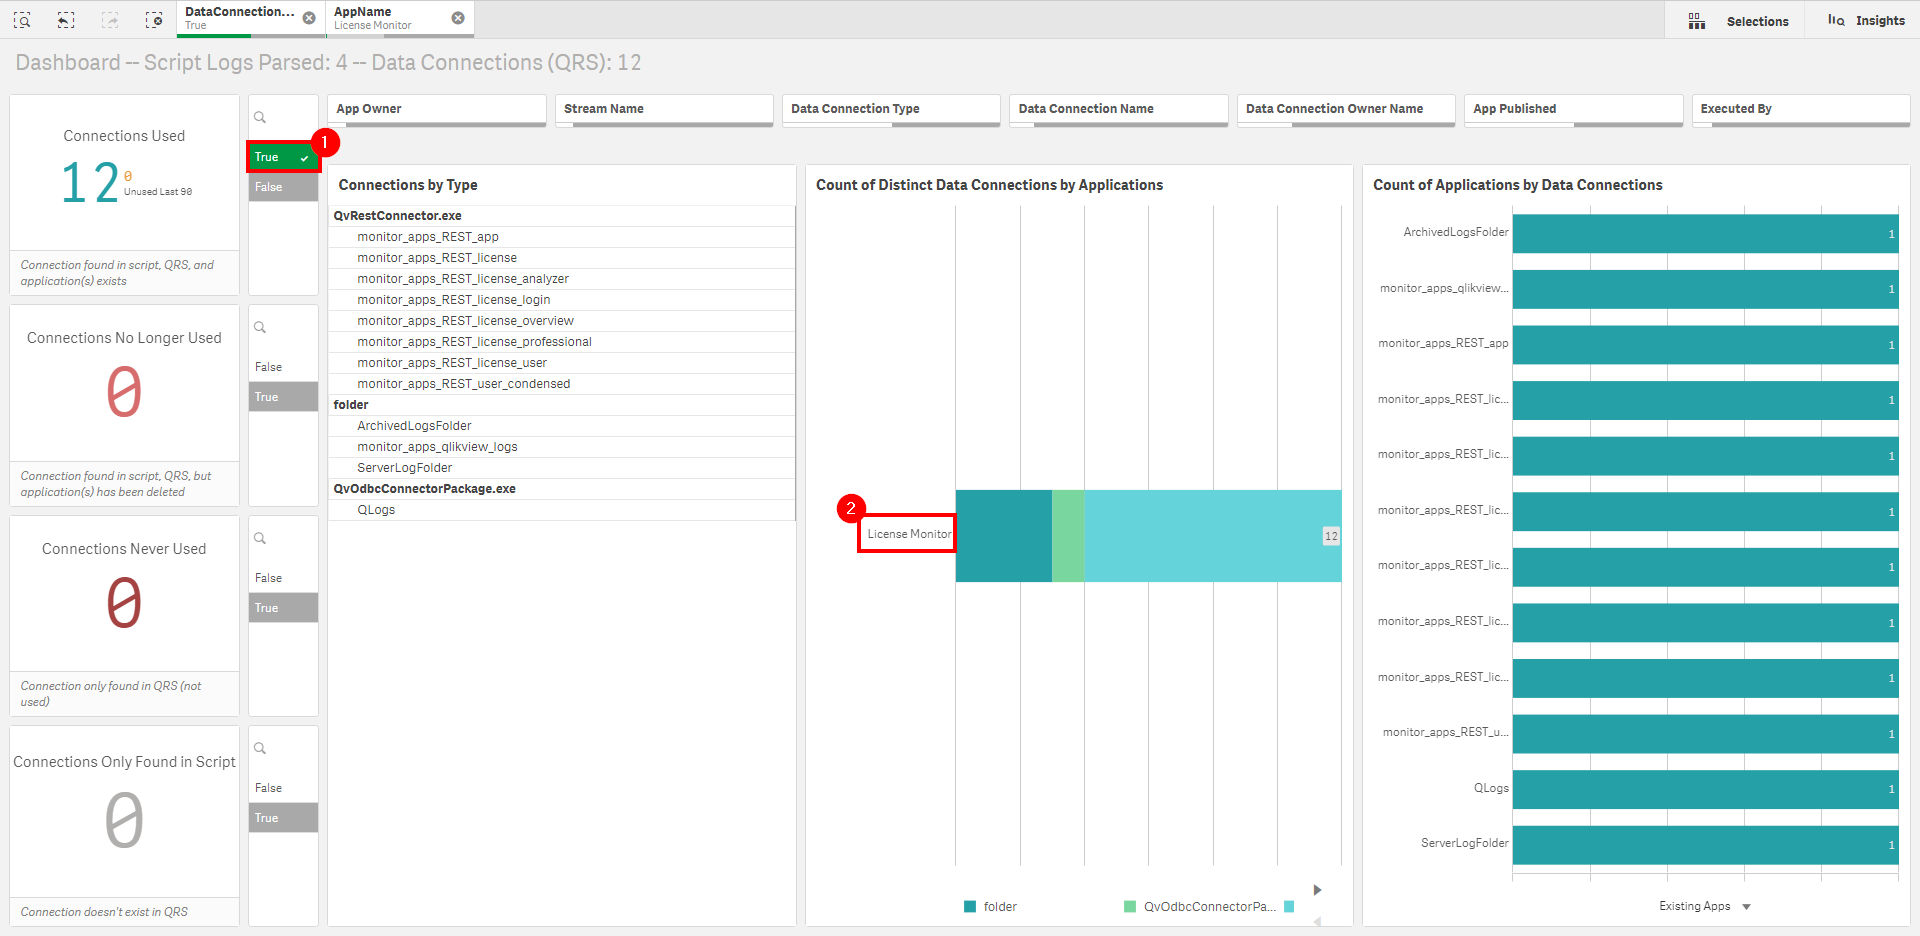Open the Selections tool
The width and height of the screenshot is (1920, 936).
click(x=1738, y=21)
